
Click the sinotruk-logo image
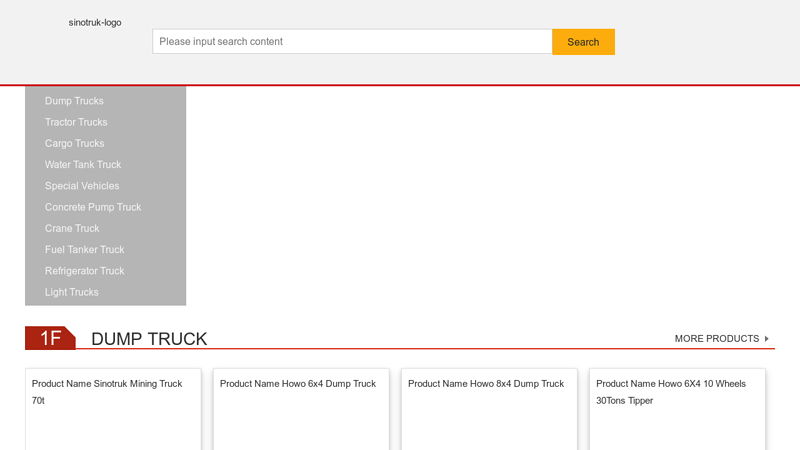click(95, 22)
